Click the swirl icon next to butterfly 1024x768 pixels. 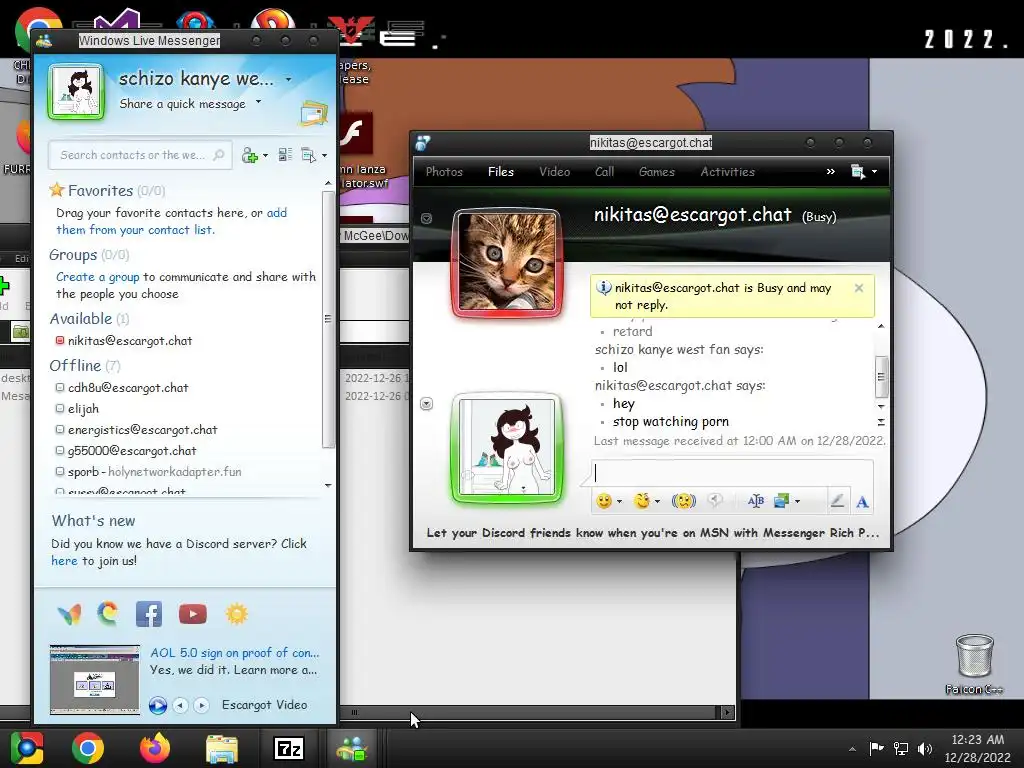pos(108,614)
